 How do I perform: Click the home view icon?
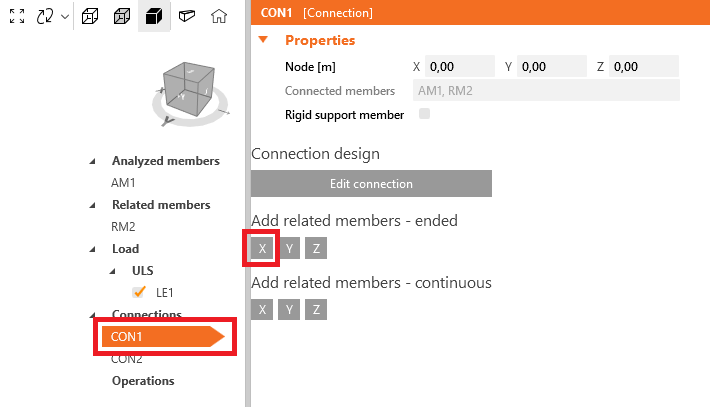tap(219, 16)
